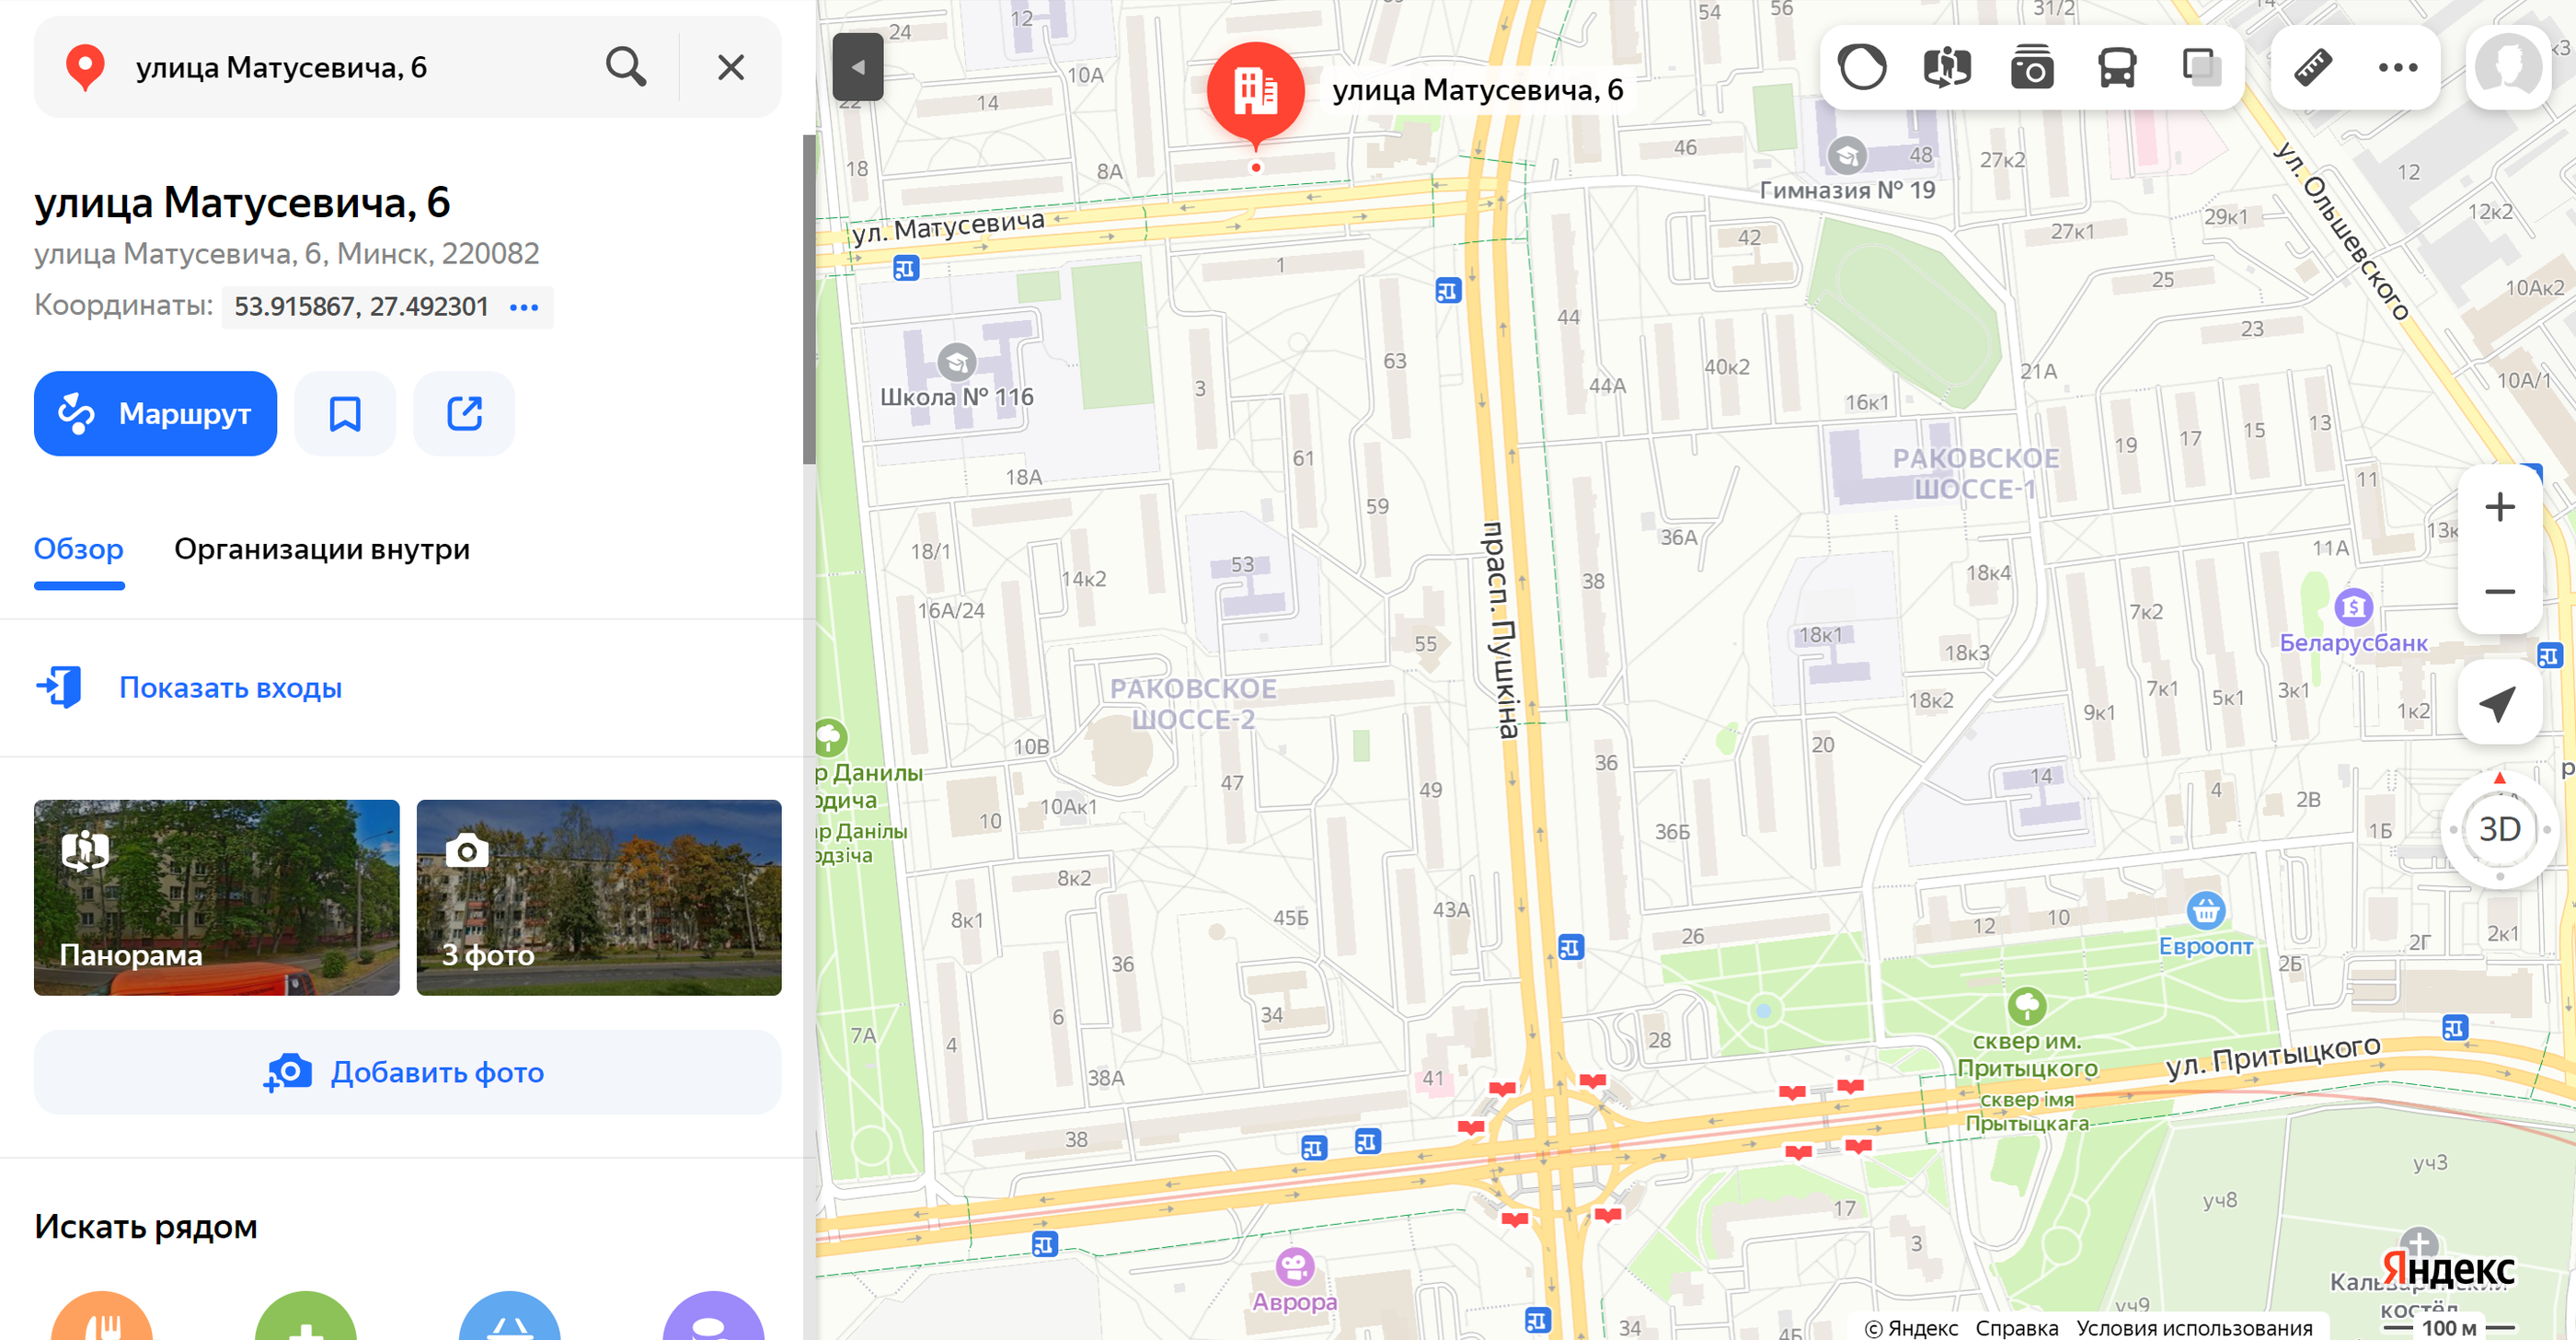Click Показать входы link

point(231,688)
